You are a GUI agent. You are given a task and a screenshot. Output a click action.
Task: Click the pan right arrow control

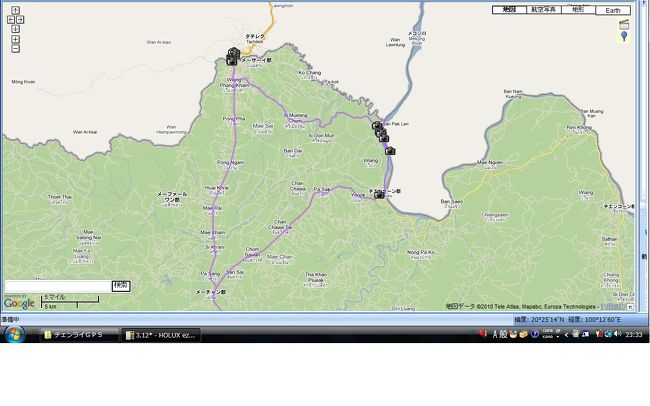[21, 19]
